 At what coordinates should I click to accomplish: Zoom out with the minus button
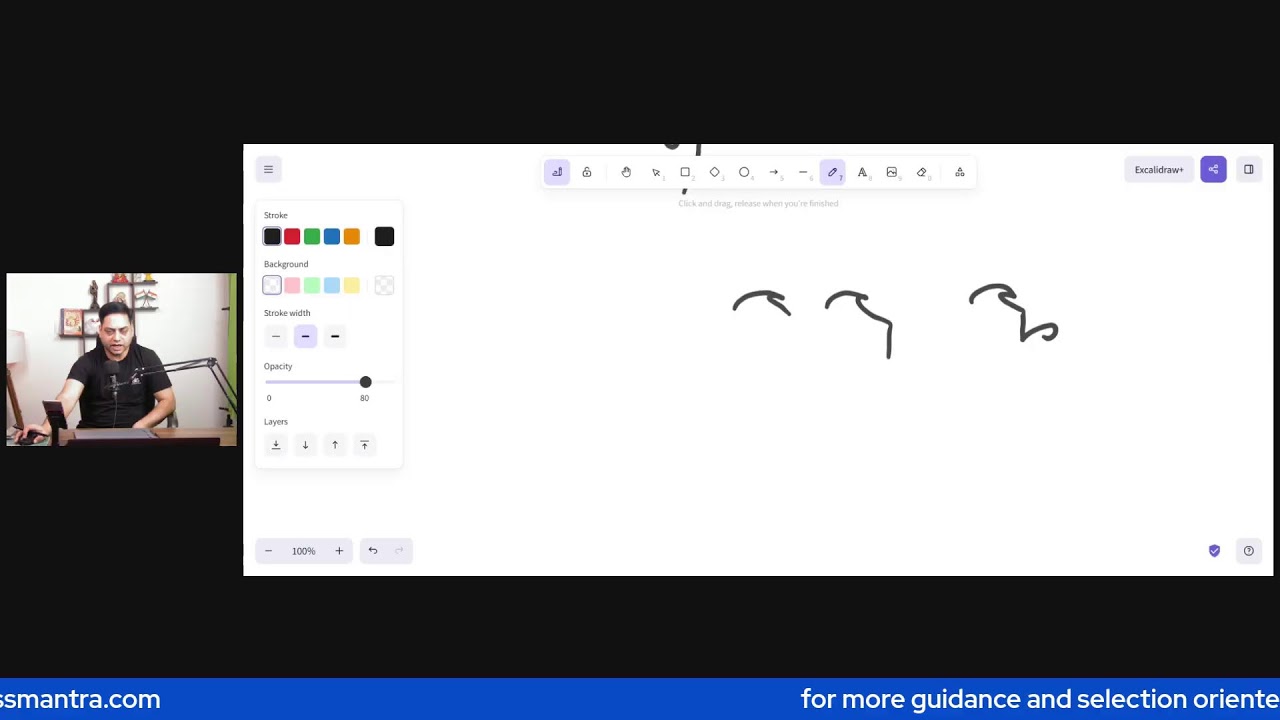[x=268, y=551]
